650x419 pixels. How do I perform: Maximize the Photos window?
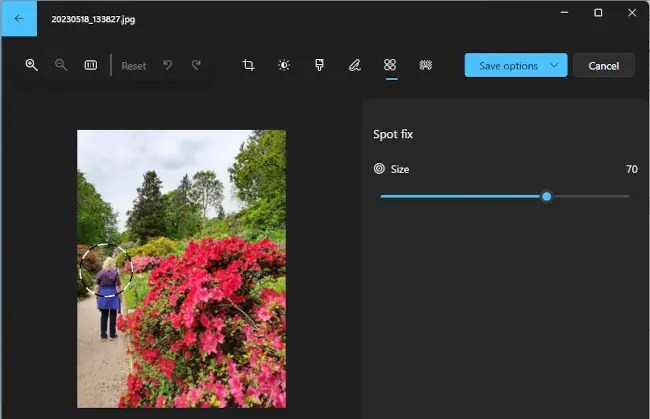click(x=598, y=12)
